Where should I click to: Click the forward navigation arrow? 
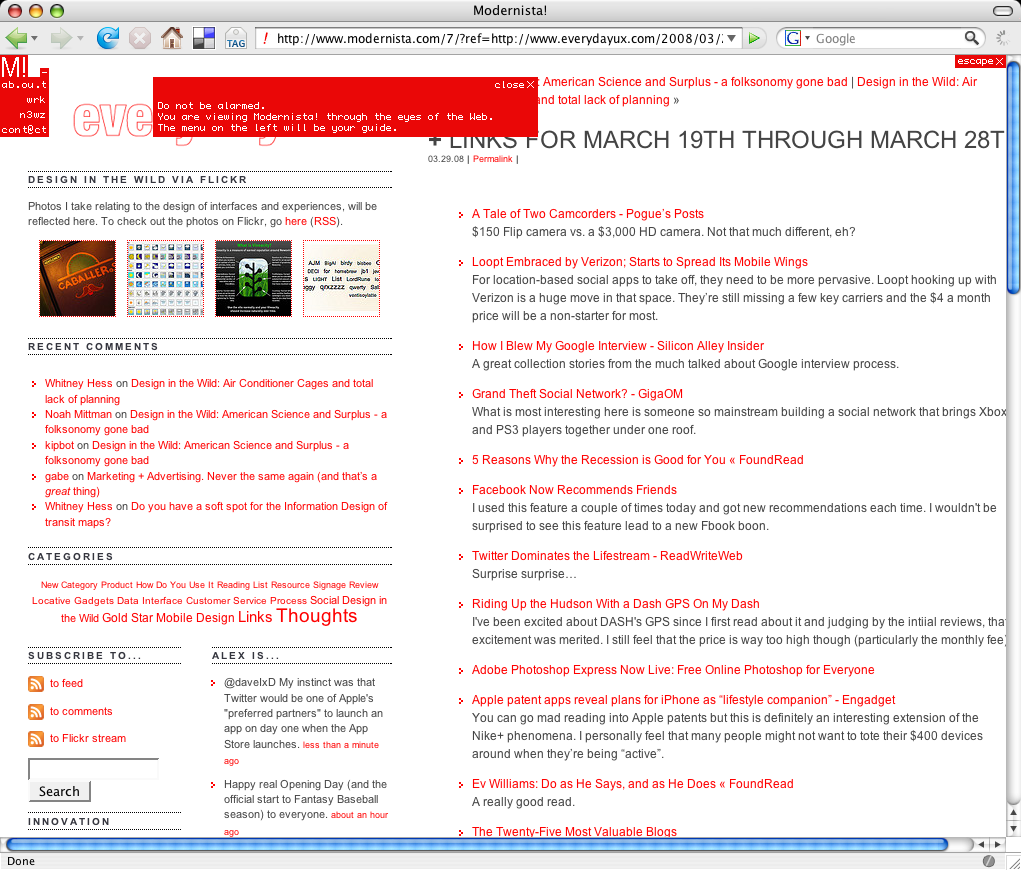click(61, 38)
